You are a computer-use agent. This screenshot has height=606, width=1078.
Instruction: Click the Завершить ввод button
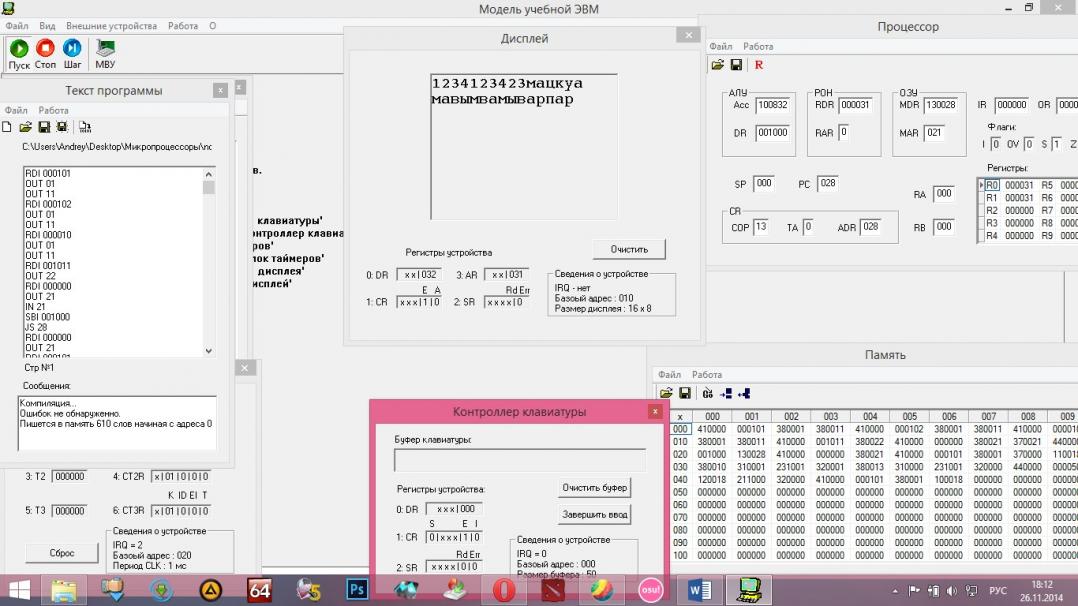pos(594,515)
